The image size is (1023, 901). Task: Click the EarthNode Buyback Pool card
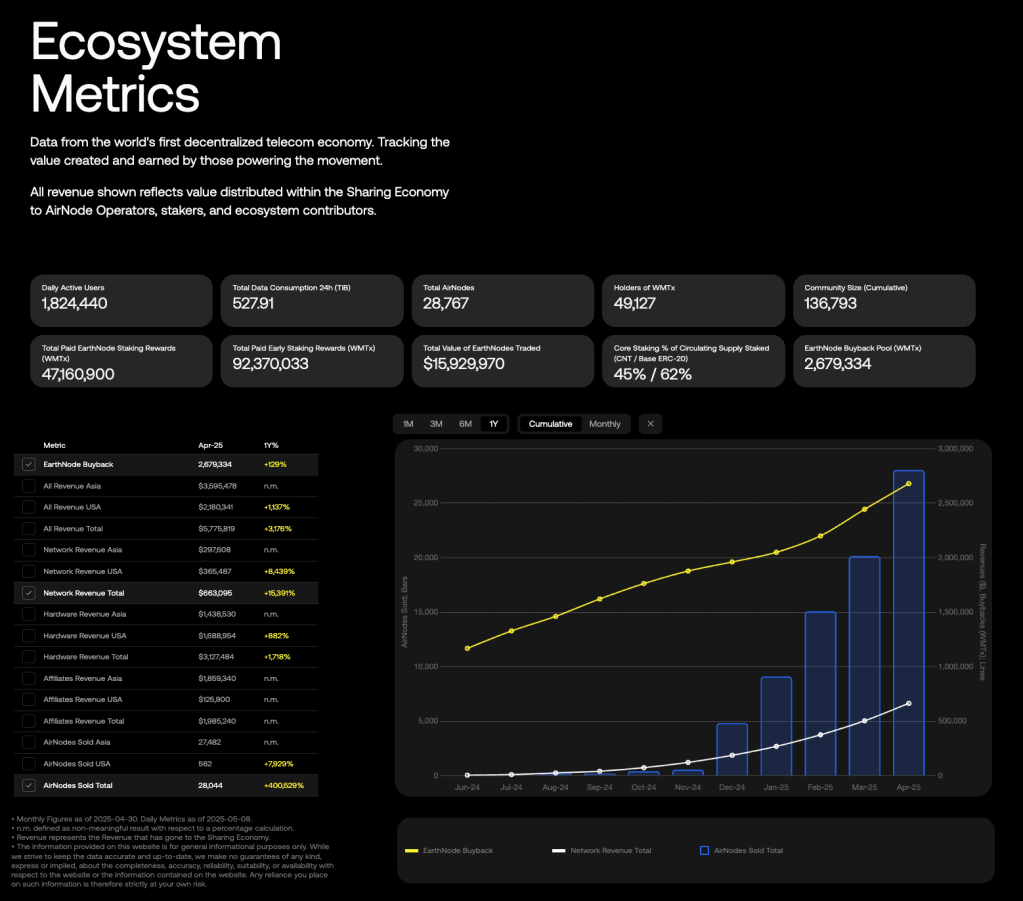(884, 361)
